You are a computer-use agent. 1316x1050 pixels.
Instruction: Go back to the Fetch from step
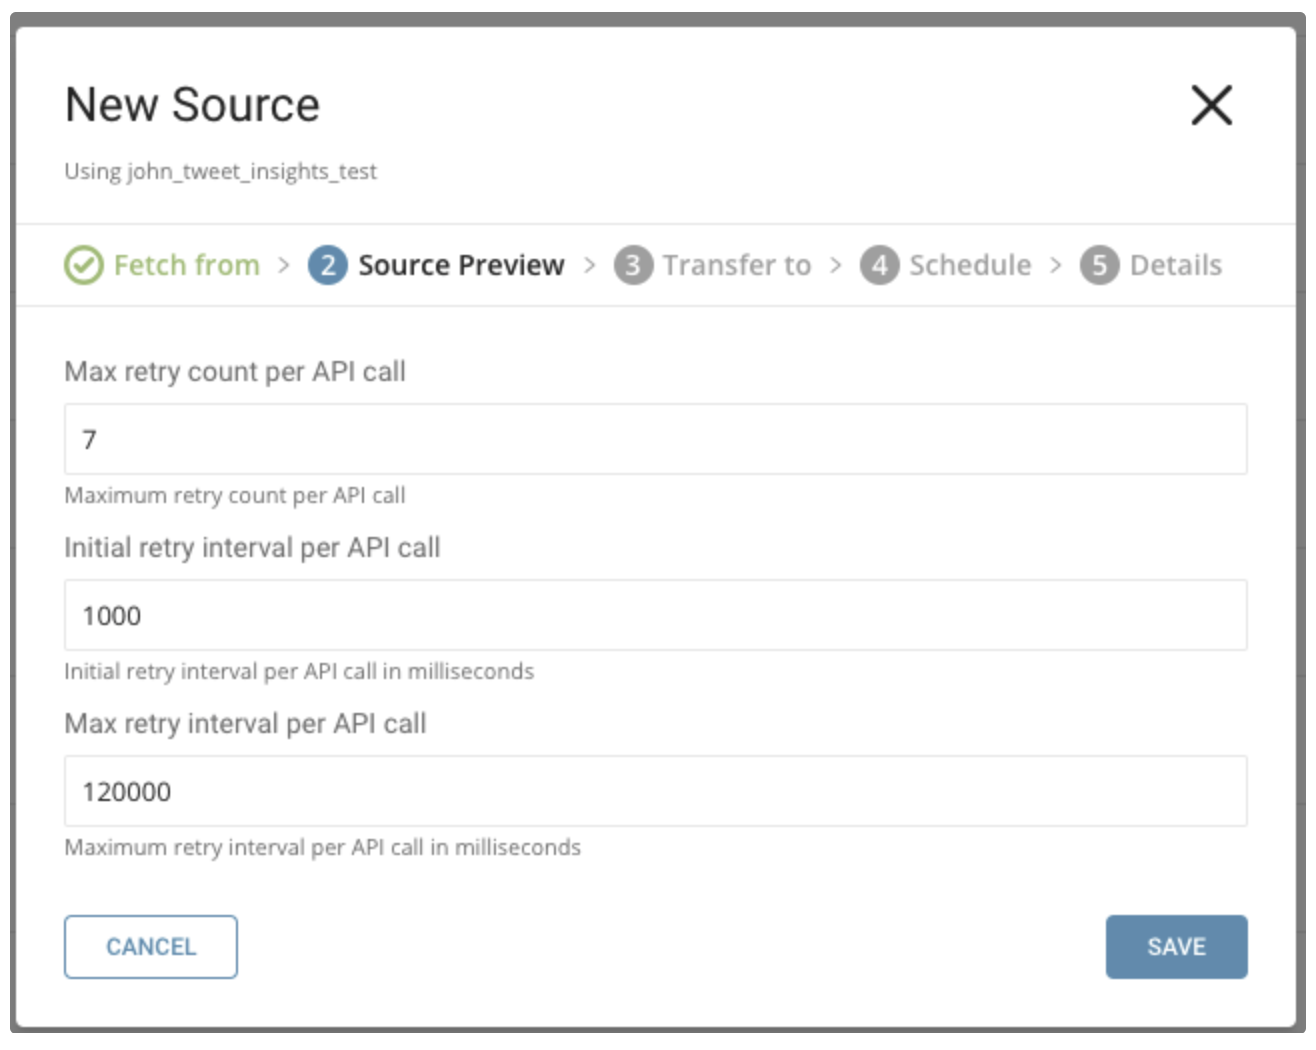click(186, 265)
